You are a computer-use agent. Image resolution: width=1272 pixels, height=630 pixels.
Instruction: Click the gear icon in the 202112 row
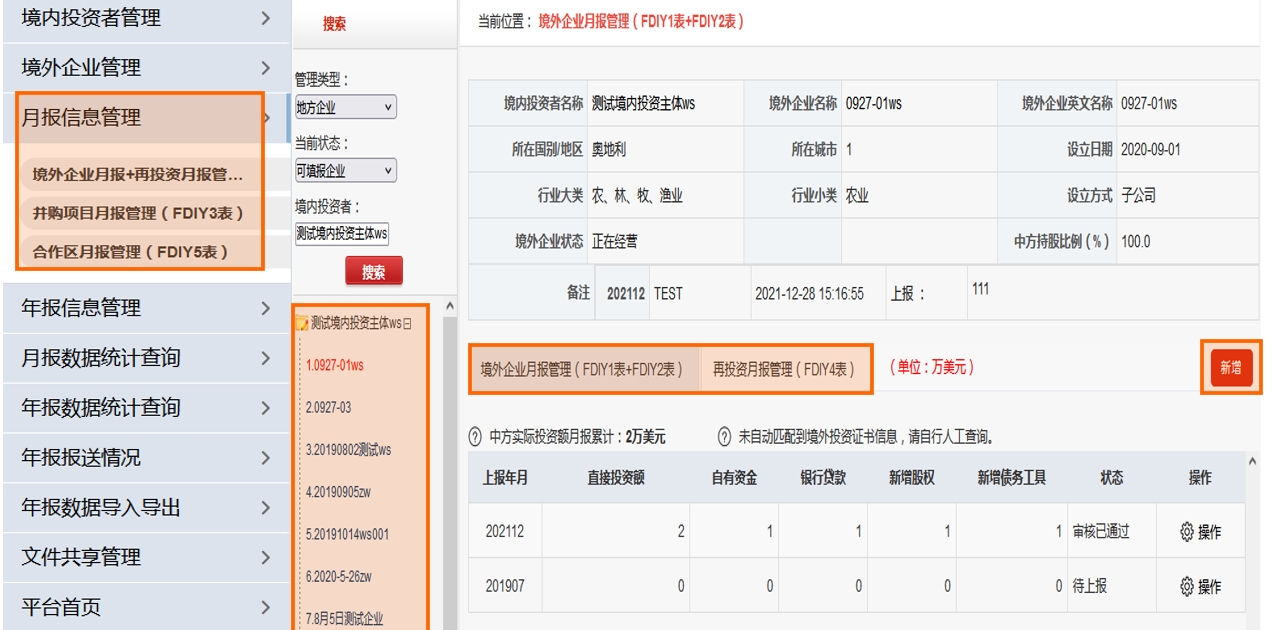[1187, 532]
